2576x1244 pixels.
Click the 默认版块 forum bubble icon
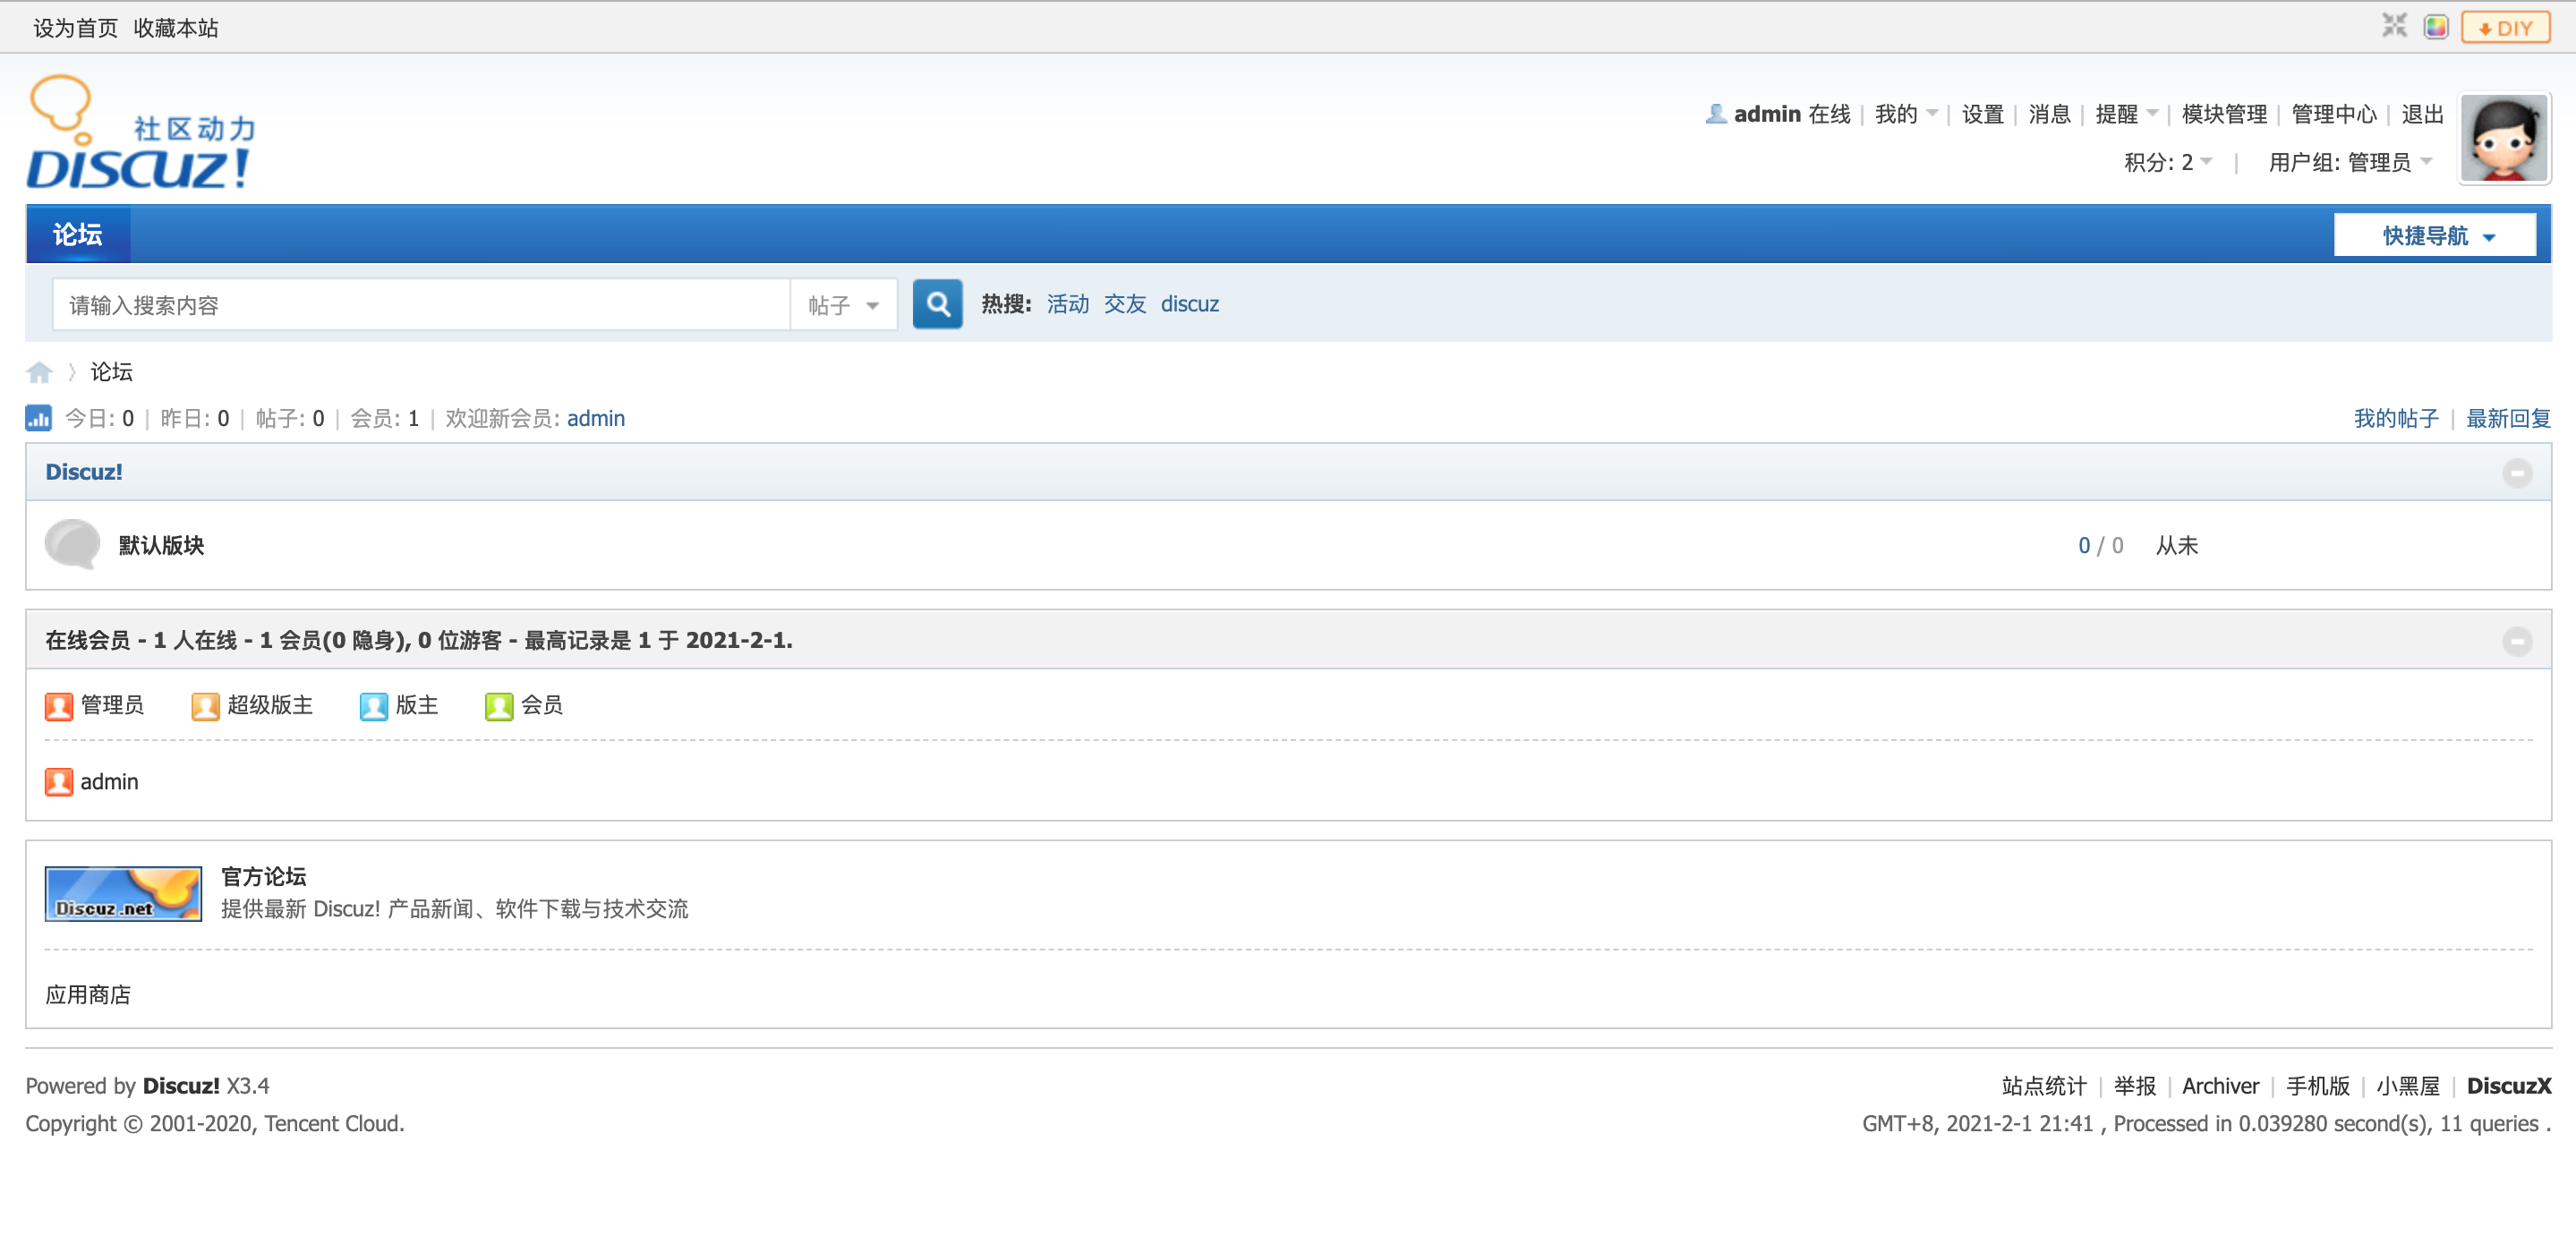point(72,545)
